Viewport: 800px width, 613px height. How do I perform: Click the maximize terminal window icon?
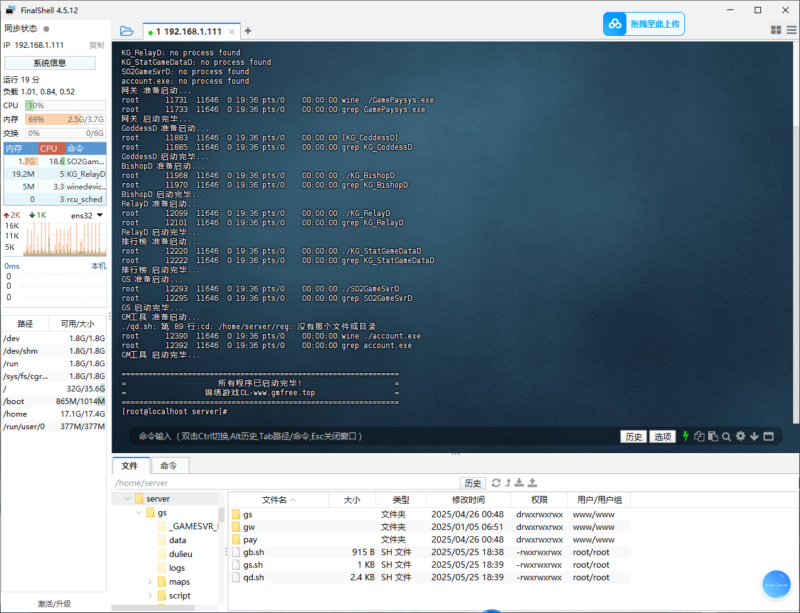(769, 436)
